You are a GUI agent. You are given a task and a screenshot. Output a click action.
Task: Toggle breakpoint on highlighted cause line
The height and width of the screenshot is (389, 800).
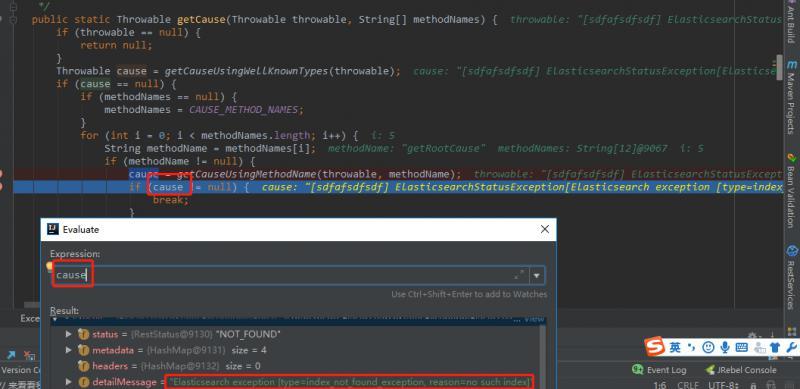[x=2, y=187]
